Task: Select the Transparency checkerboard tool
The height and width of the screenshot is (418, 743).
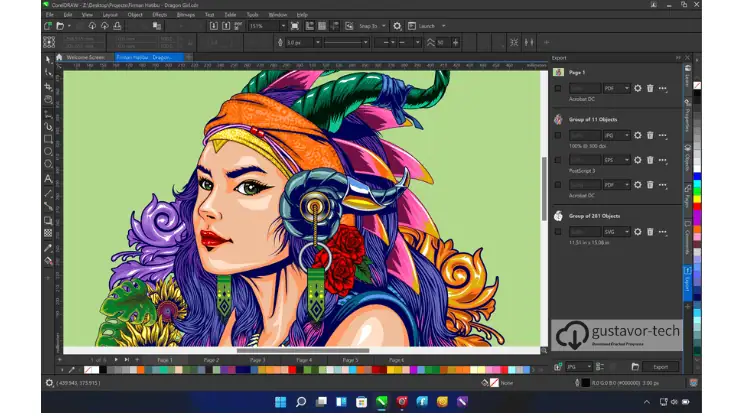Action: click(48, 233)
